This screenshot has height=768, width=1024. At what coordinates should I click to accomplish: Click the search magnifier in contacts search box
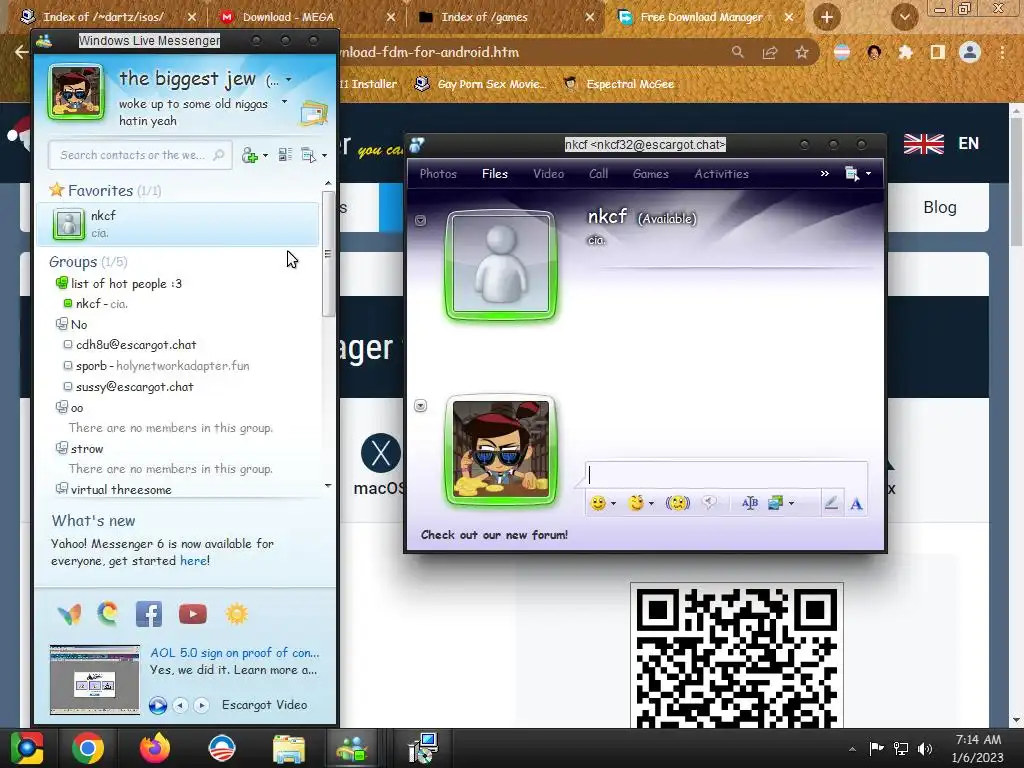tap(219, 155)
